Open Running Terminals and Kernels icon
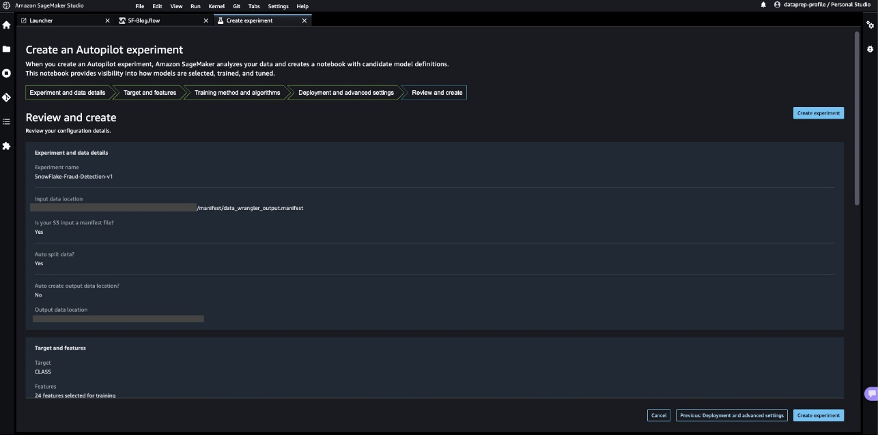 coord(7,73)
